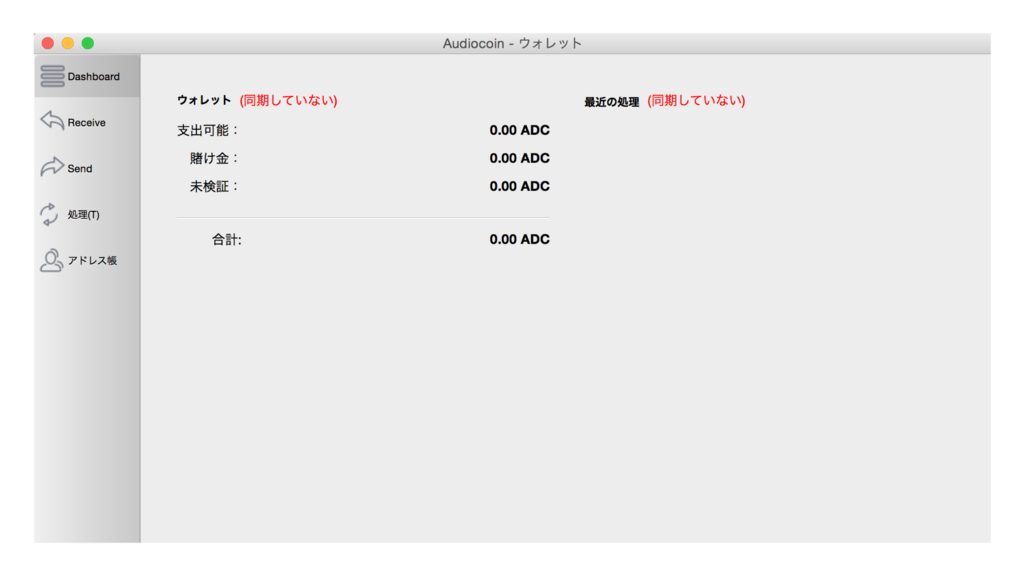Click the Dashboard stacked-bars icon
1024x576 pixels.
pos(52,76)
